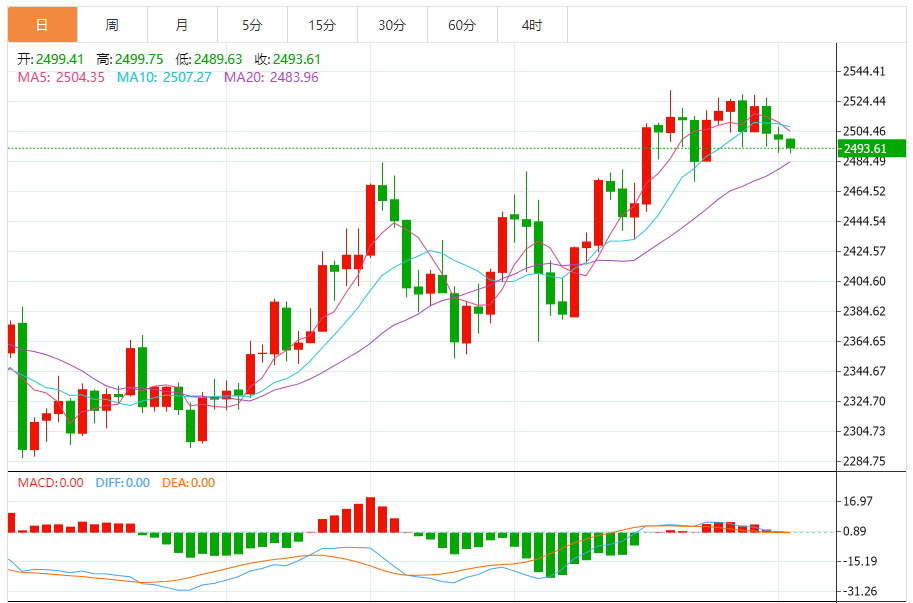913x603 pixels.
Task: Click the -31.26 MACD axis label
Action: point(858,591)
